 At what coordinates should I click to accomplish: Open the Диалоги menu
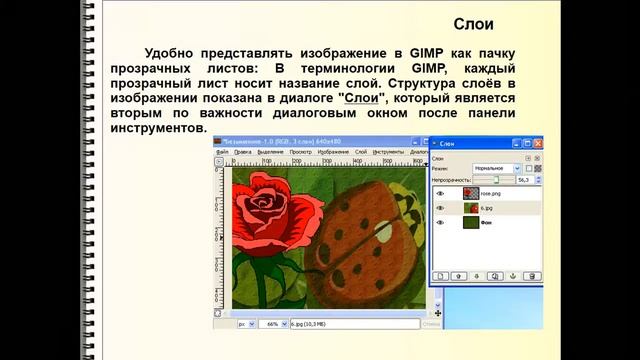tap(418, 152)
